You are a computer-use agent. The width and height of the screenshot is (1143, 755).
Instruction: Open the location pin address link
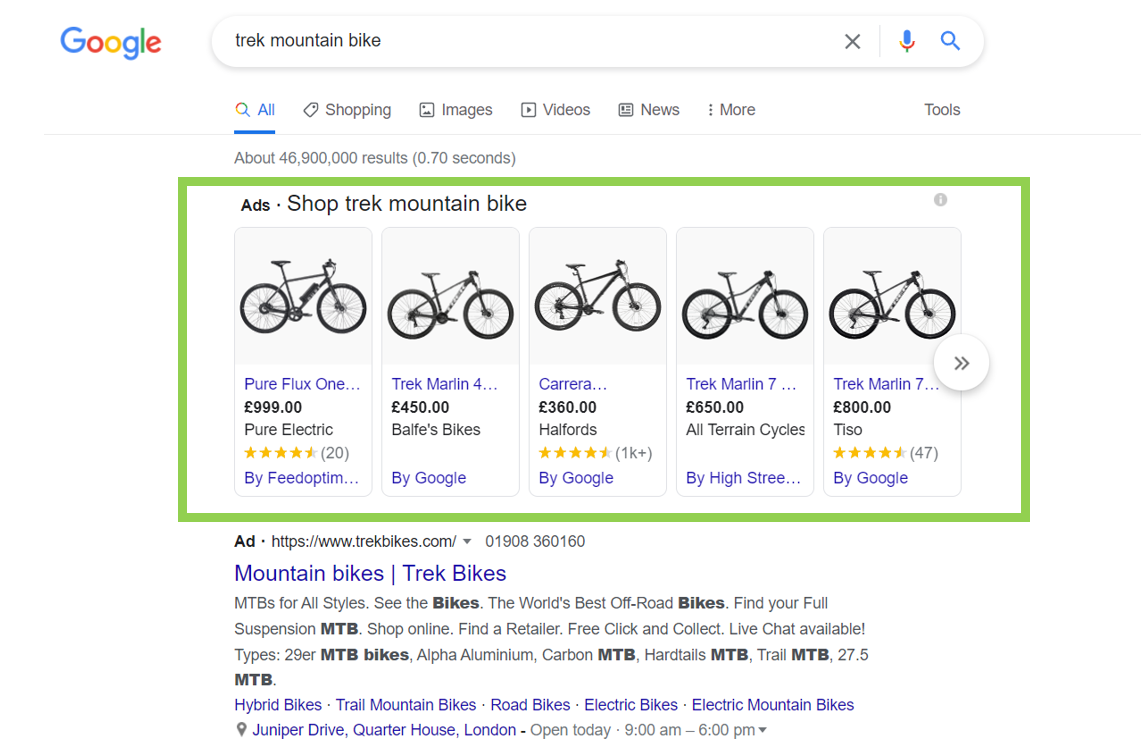click(383, 730)
